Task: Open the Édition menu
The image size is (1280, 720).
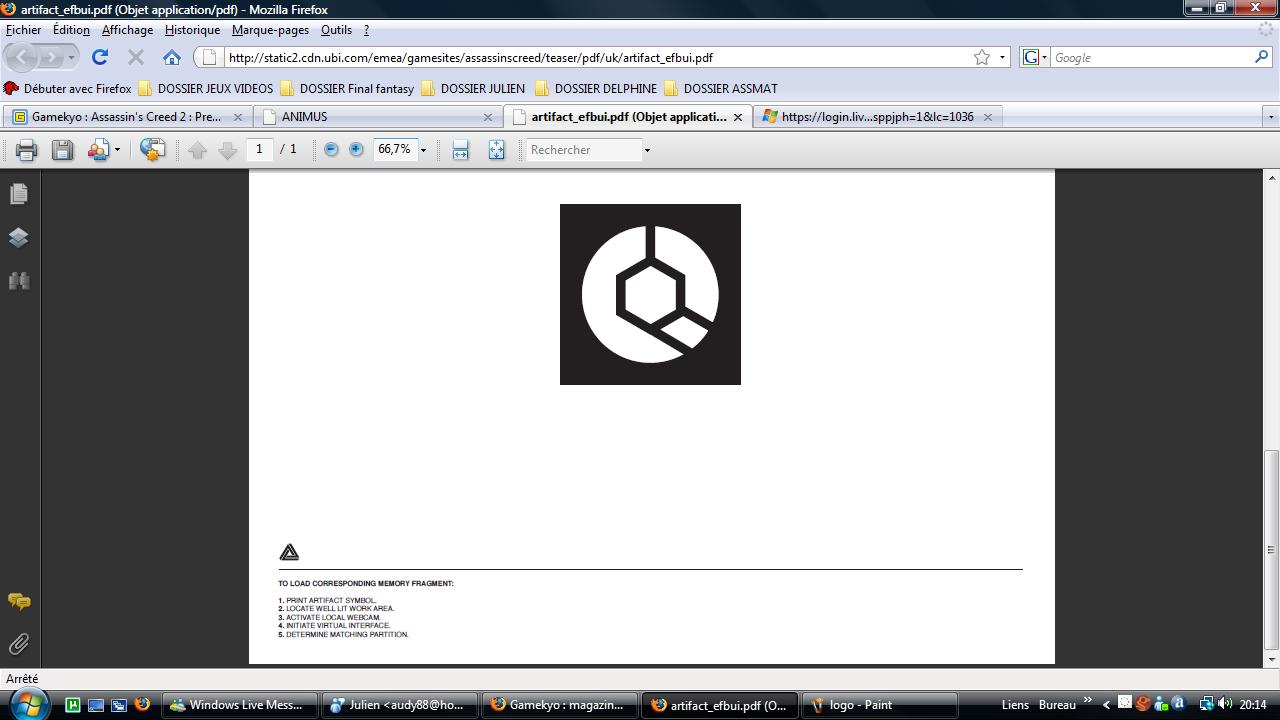Action: [71, 30]
